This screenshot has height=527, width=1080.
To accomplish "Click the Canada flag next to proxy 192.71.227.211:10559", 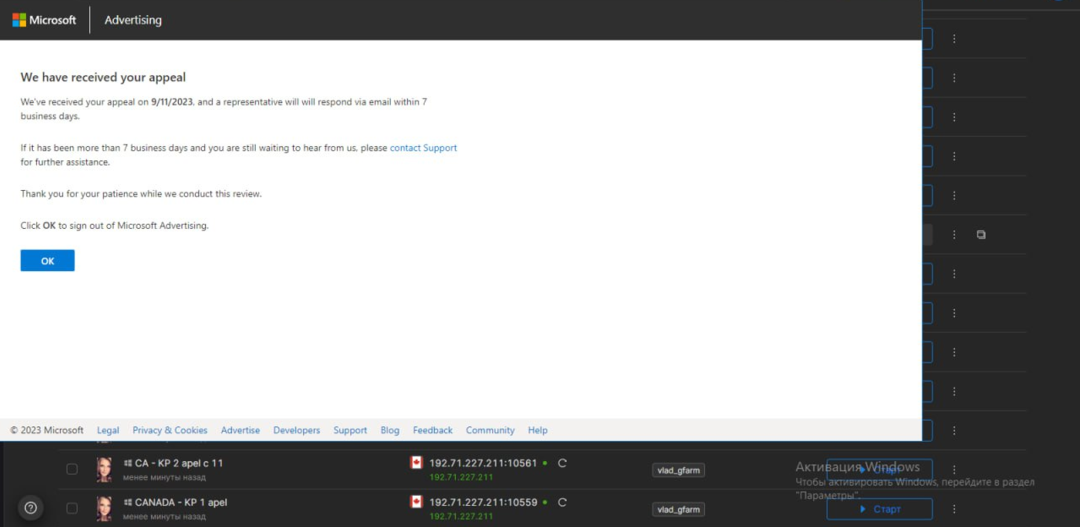I will point(416,502).
